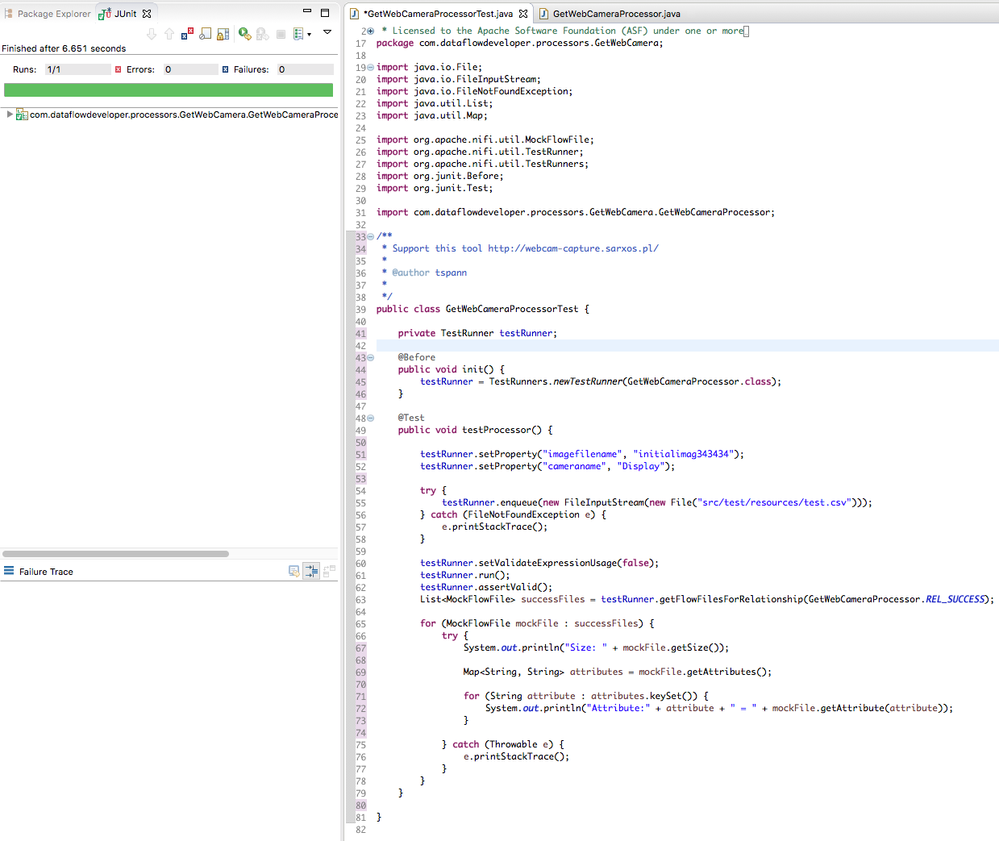Click the green test progress bar
The width and height of the screenshot is (999, 841).
[x=168, y=89]
